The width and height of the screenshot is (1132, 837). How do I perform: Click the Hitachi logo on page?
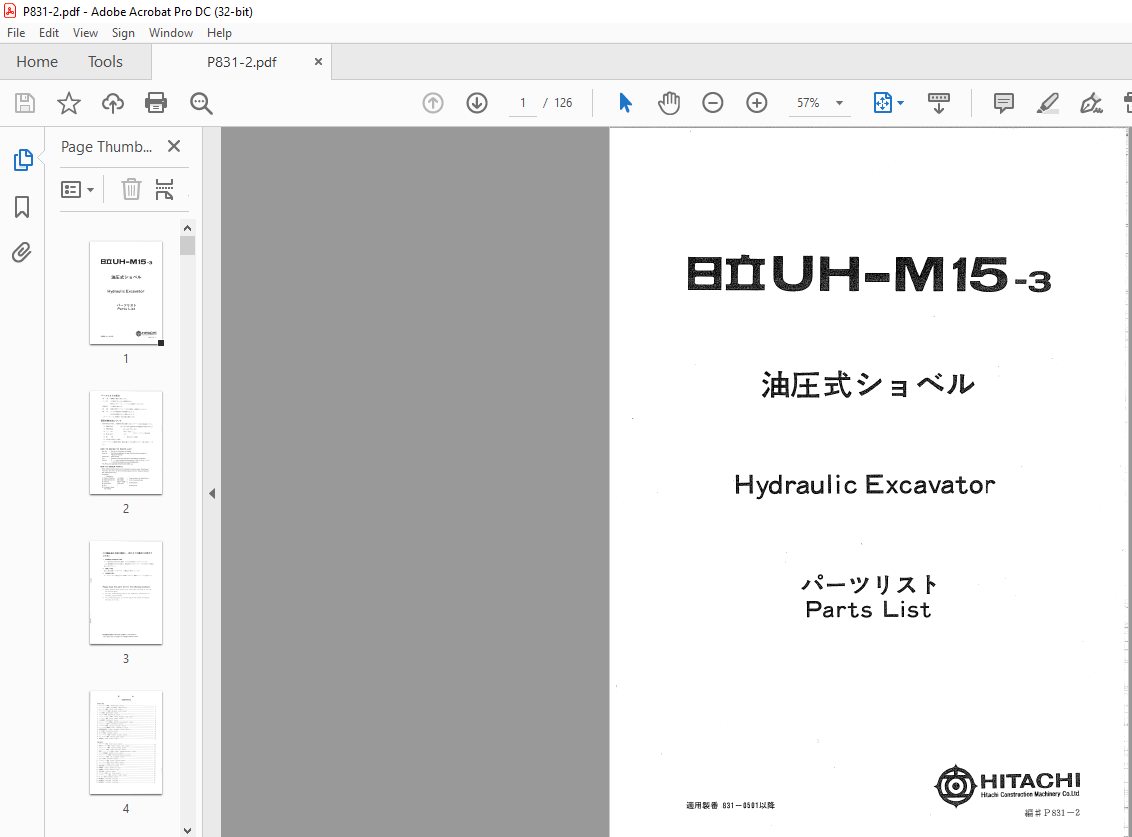[1007, 785]
